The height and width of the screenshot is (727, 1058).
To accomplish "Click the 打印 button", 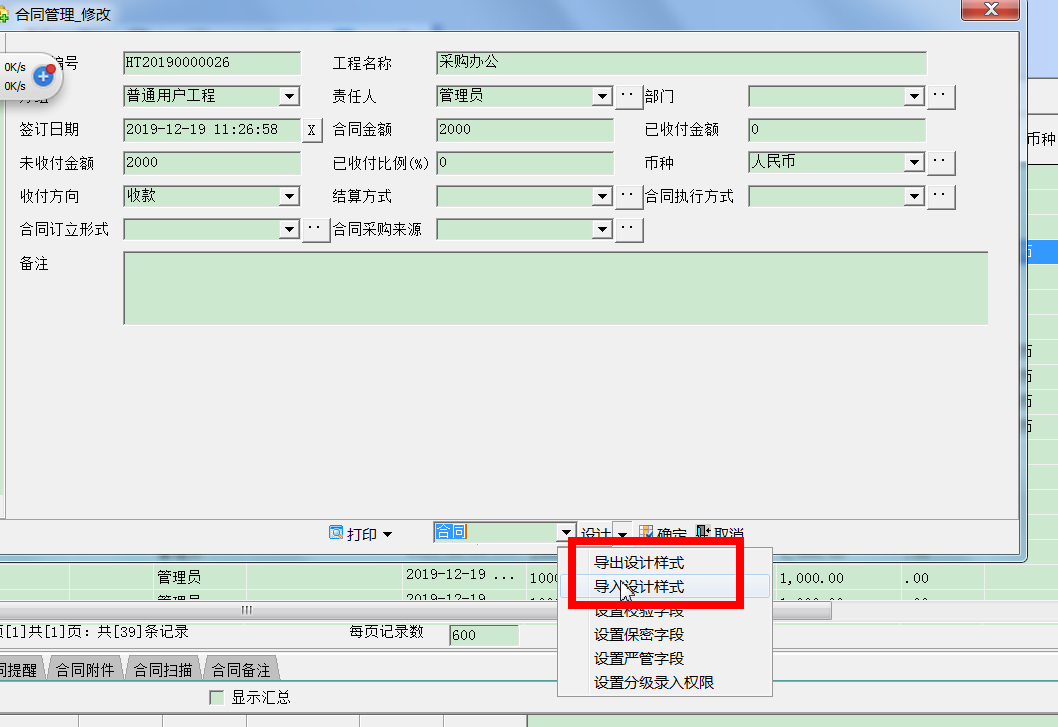I will tap(362, 535).
